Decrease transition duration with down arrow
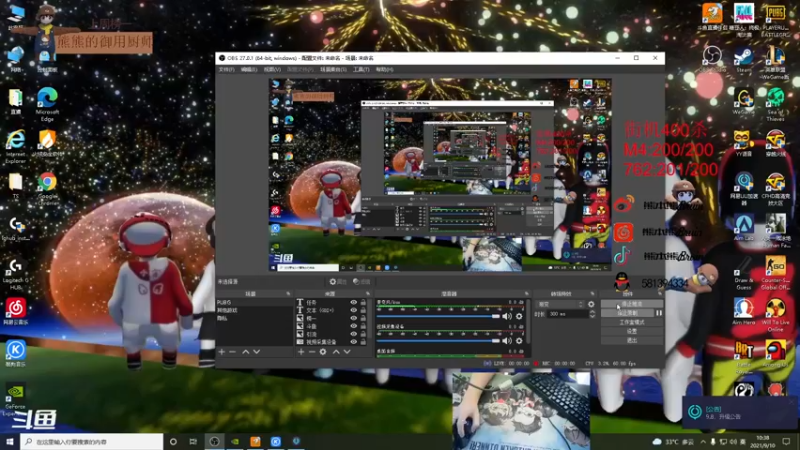The width and height of the screenshot is (800, 450). coord(592,316)
